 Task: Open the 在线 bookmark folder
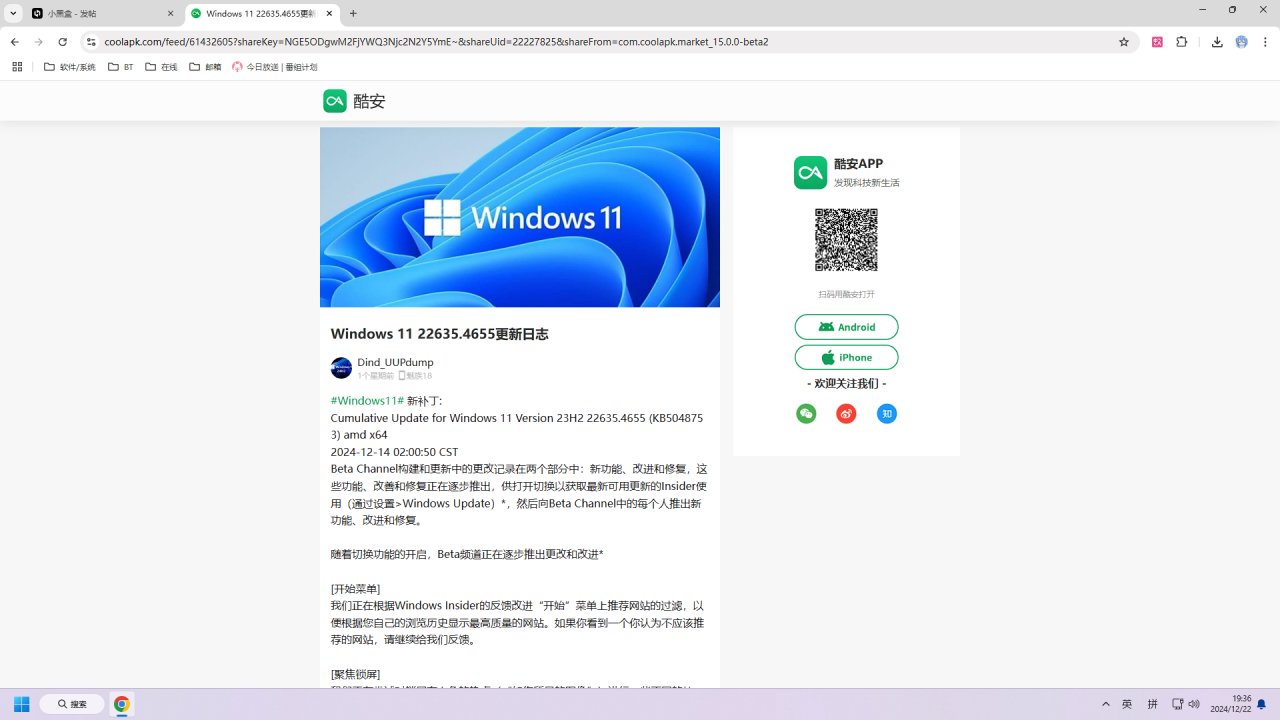click(162, 67)
